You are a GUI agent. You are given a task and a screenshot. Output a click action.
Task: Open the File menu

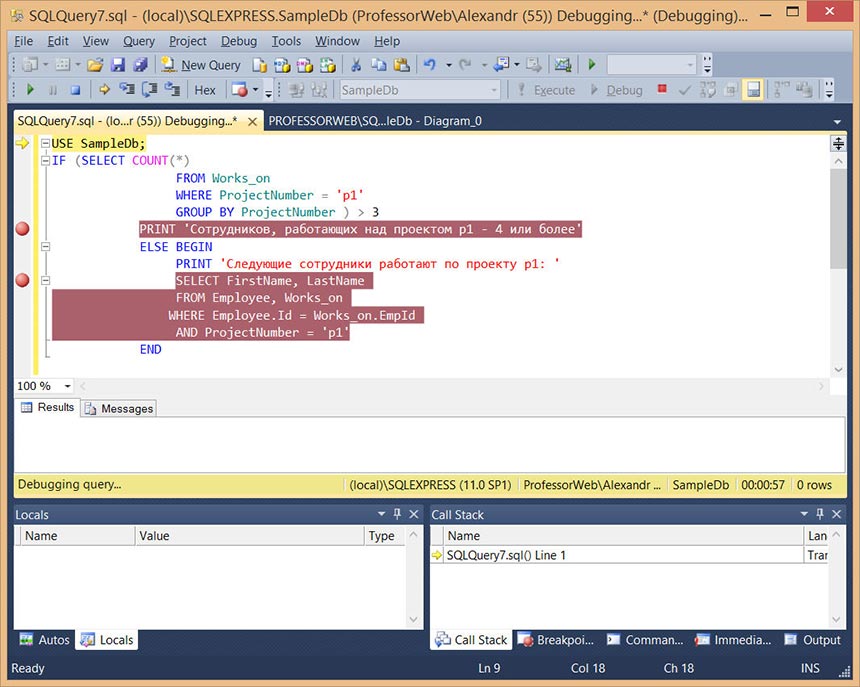[23, 41]
